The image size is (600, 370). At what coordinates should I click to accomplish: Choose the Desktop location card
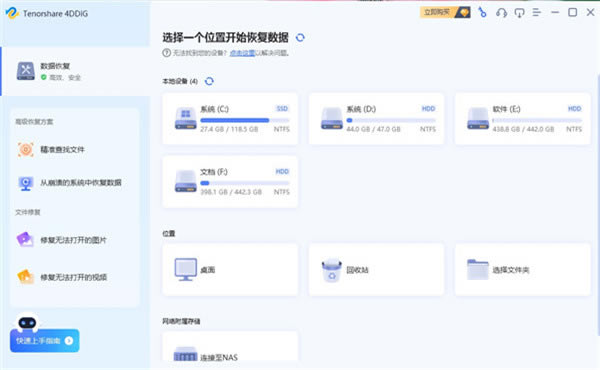(x=230, y=269)
